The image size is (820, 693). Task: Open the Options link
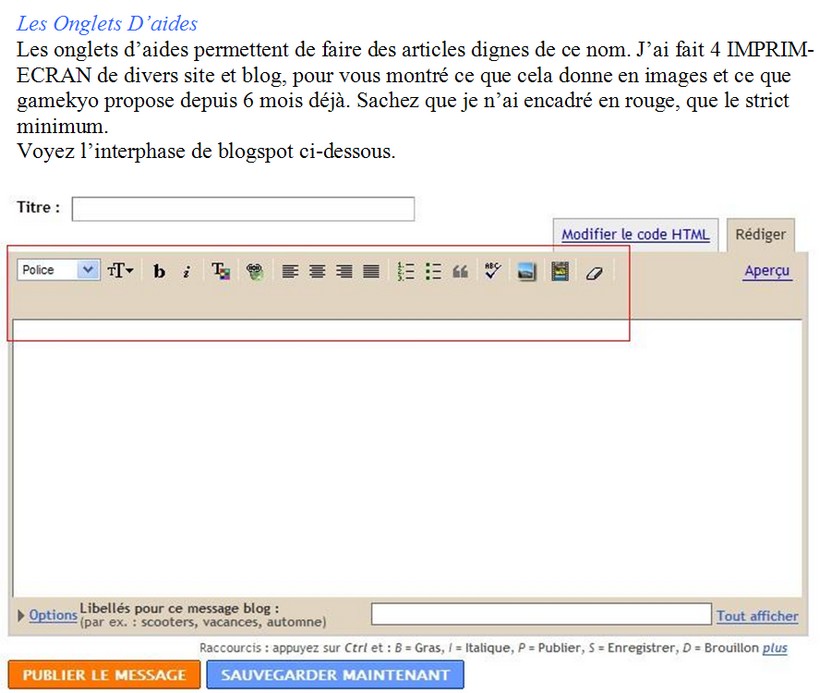click(53, 615)
